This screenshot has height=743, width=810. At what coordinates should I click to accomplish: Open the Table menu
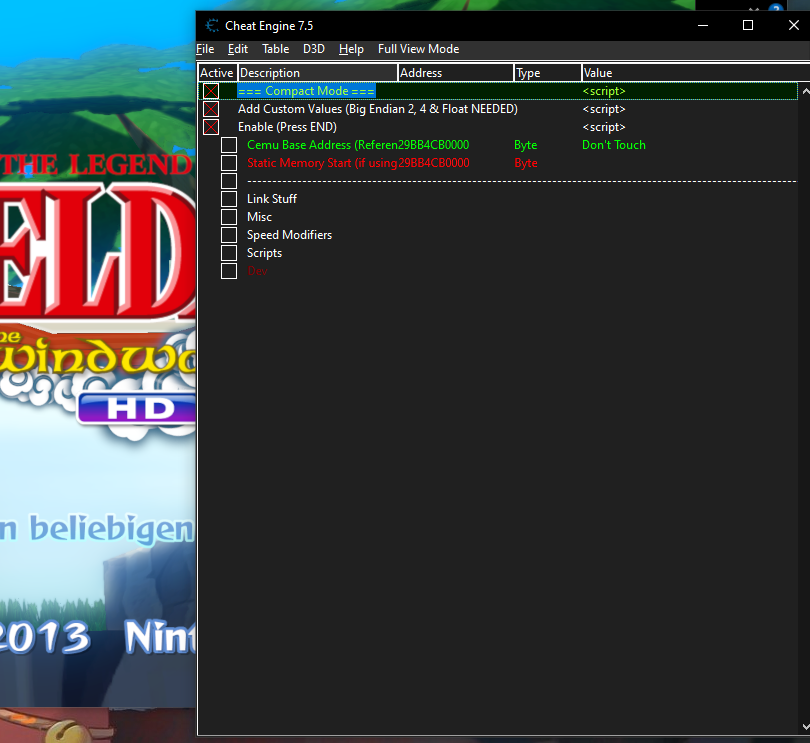point(275,49)
